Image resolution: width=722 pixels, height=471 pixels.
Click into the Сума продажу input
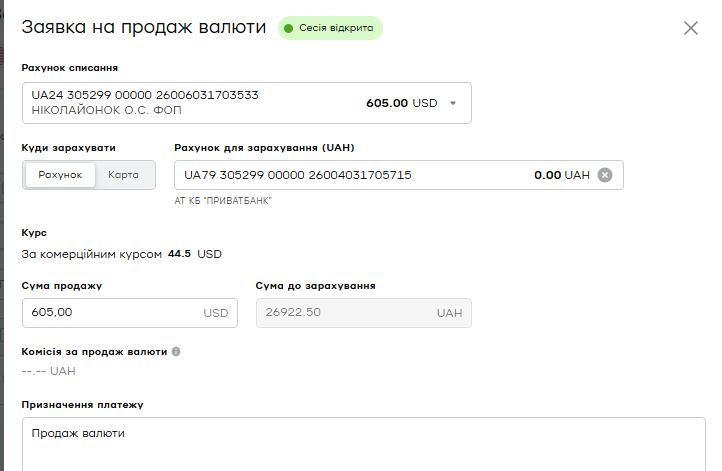coord(130,313)
